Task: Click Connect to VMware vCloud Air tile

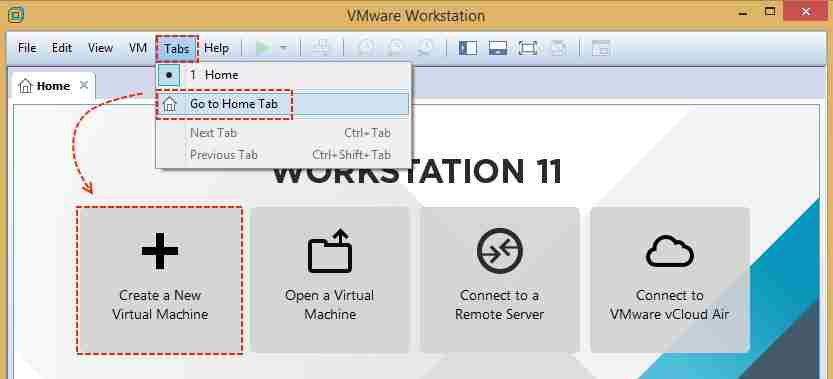Action: (x=670, y=280)
